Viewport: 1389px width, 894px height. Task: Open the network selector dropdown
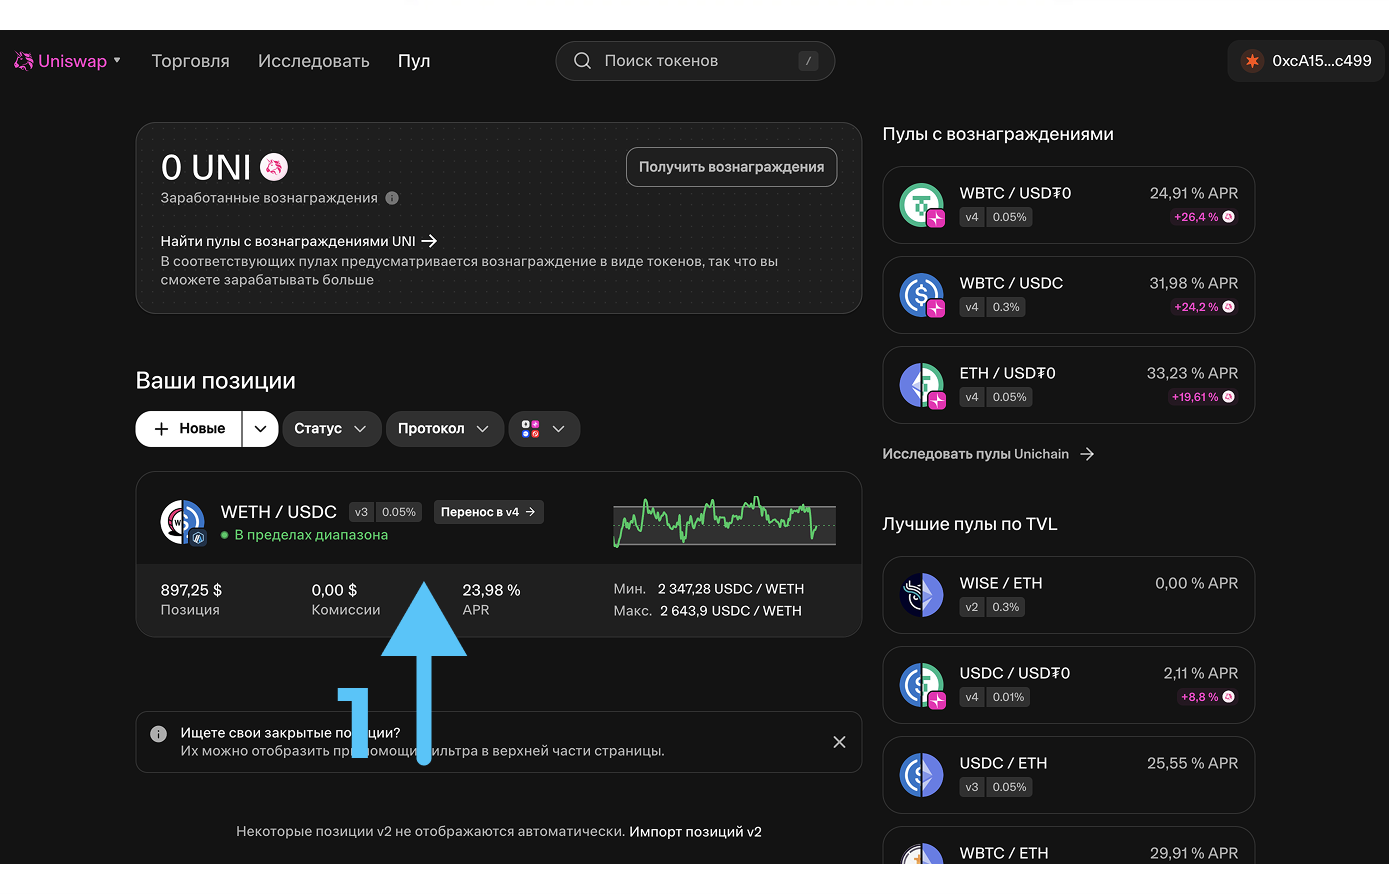544,429
